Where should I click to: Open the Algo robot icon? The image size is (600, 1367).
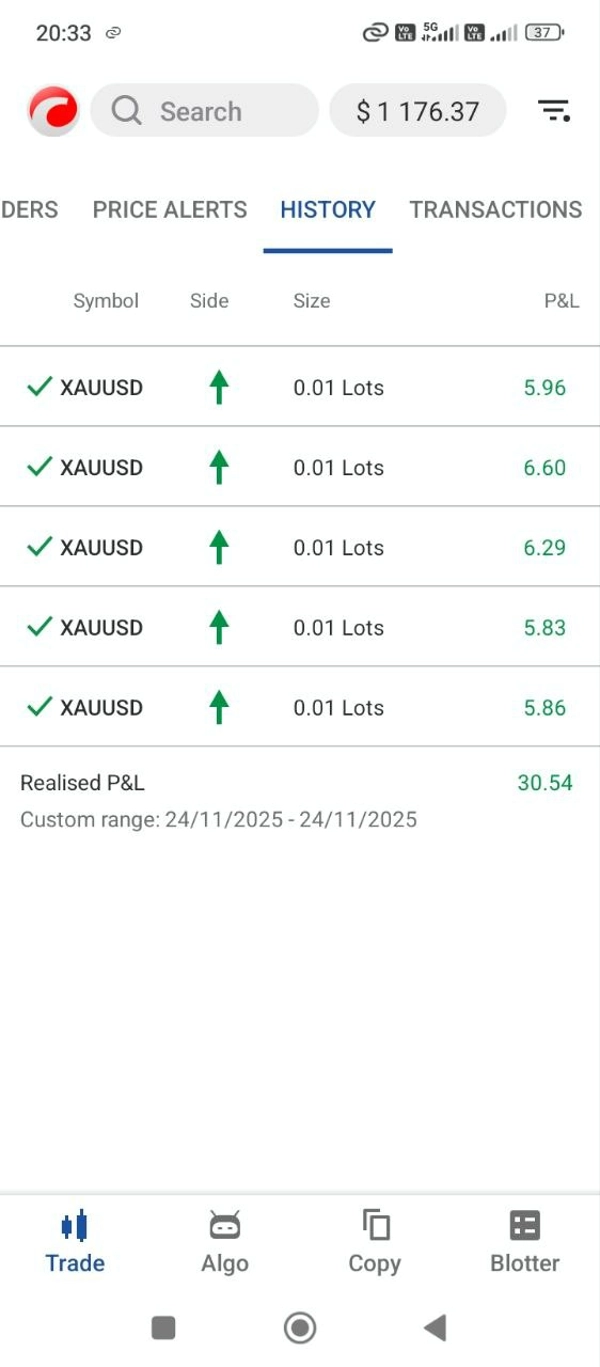[x=225, y=1226]
